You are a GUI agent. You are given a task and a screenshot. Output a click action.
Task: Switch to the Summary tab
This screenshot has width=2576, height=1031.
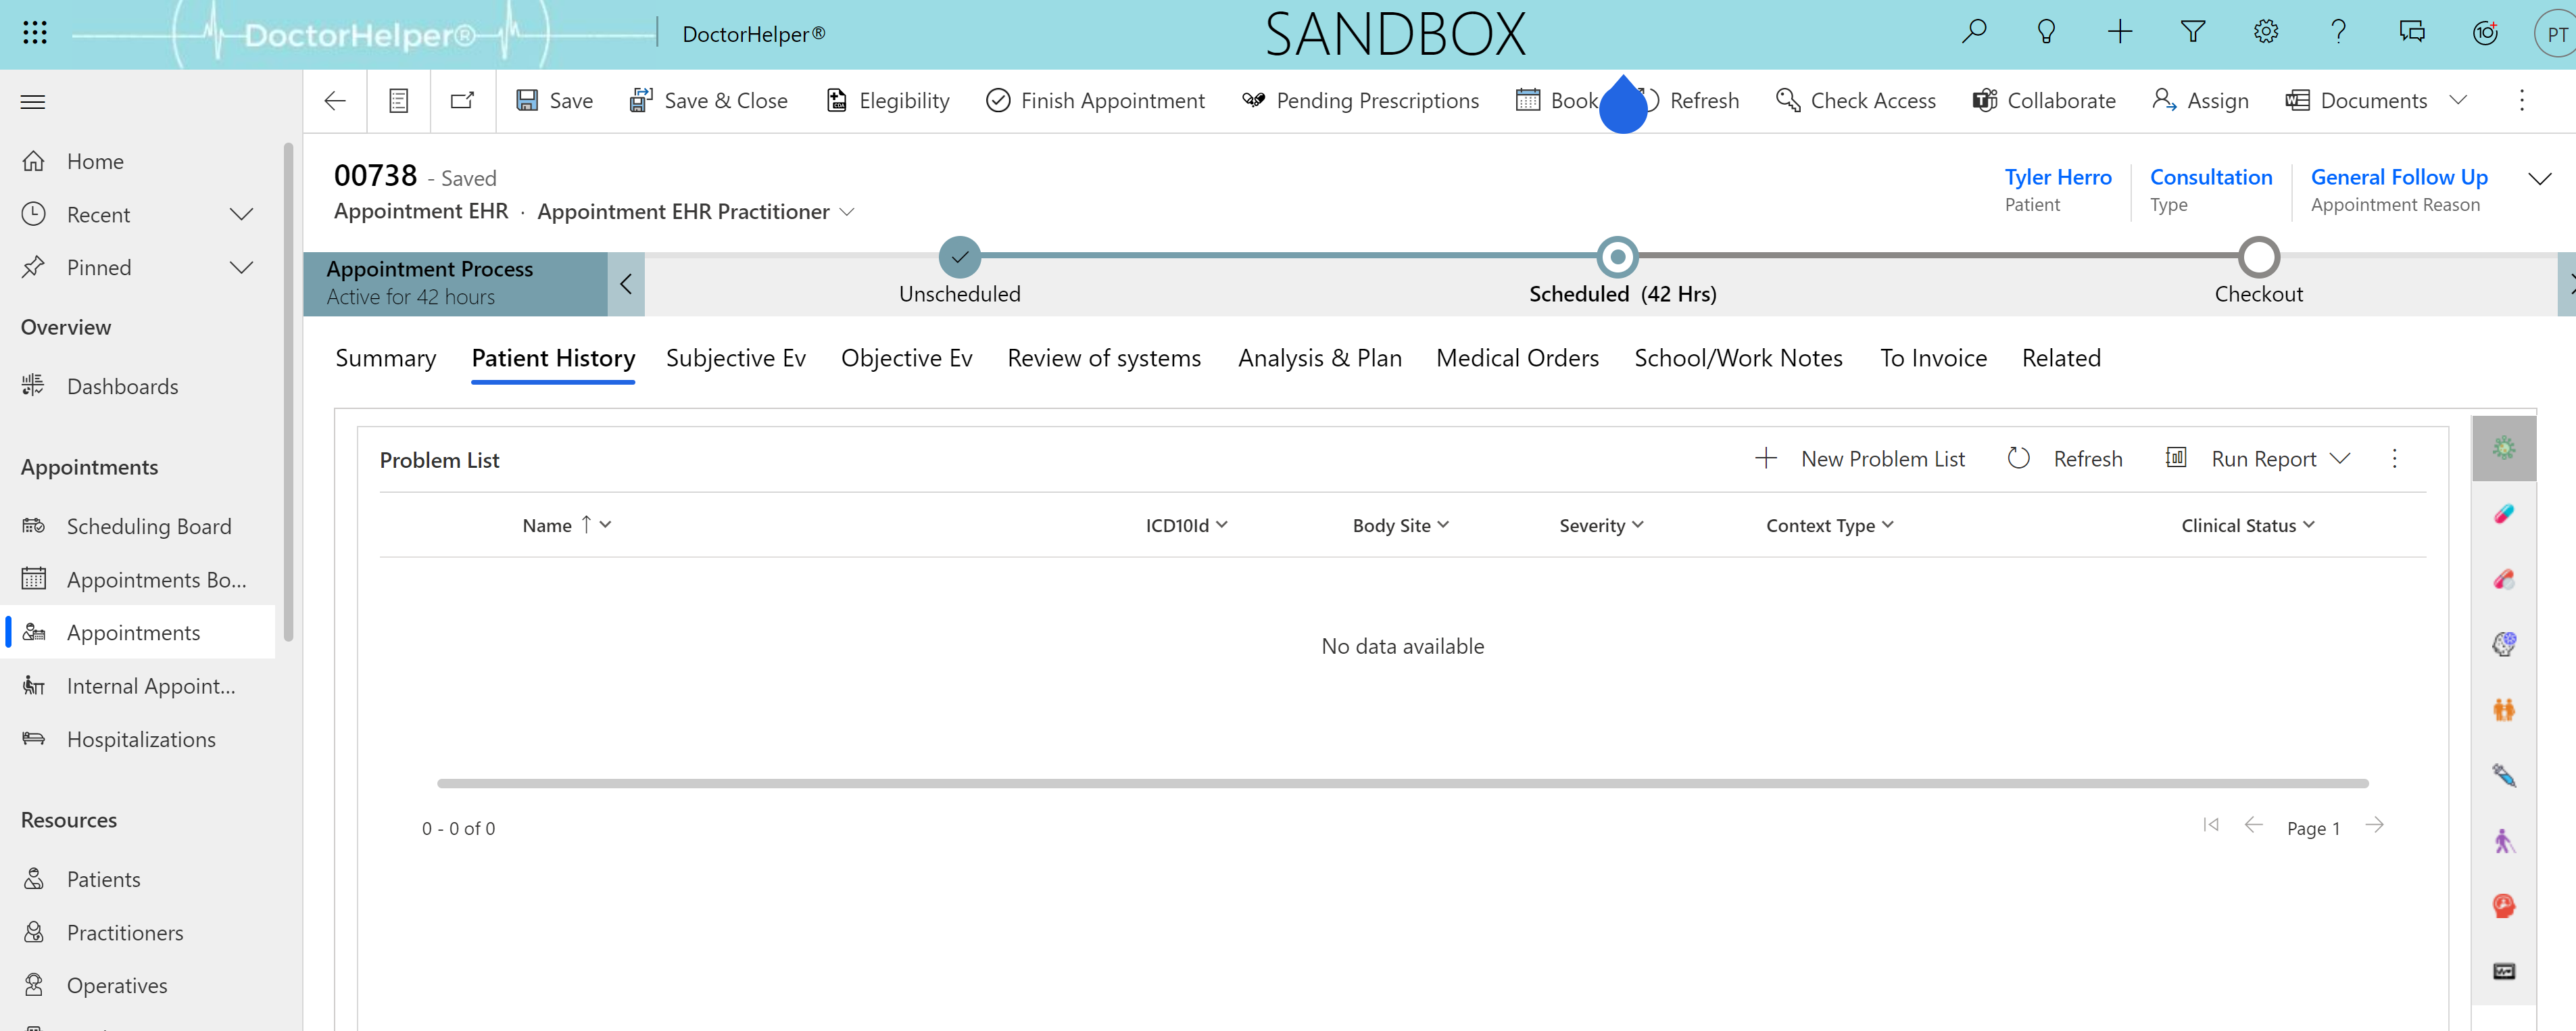pyautogui.click(x=386, y=358)
